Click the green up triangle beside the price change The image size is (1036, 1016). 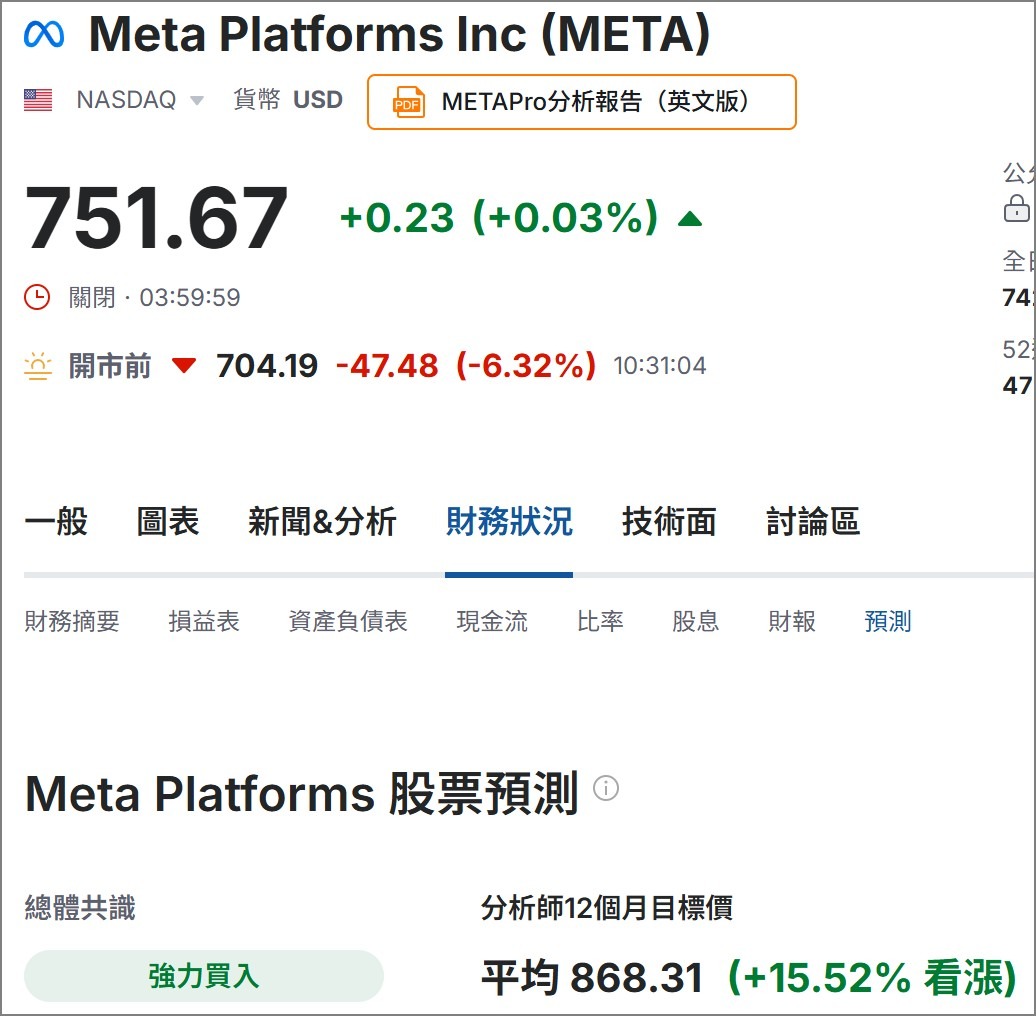click(x=689, y=218)
